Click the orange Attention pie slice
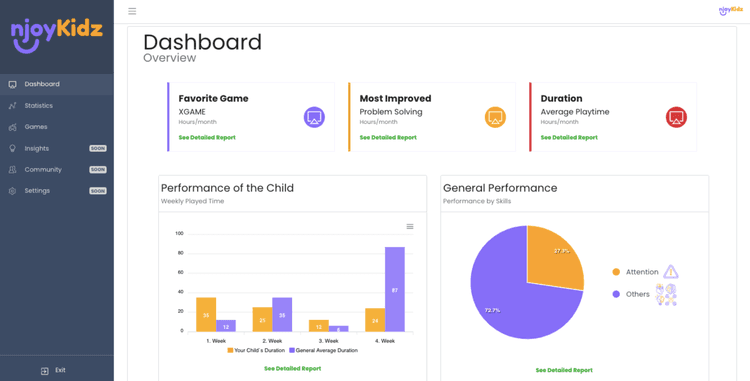 pyautogui.click(x=555, y=258)
